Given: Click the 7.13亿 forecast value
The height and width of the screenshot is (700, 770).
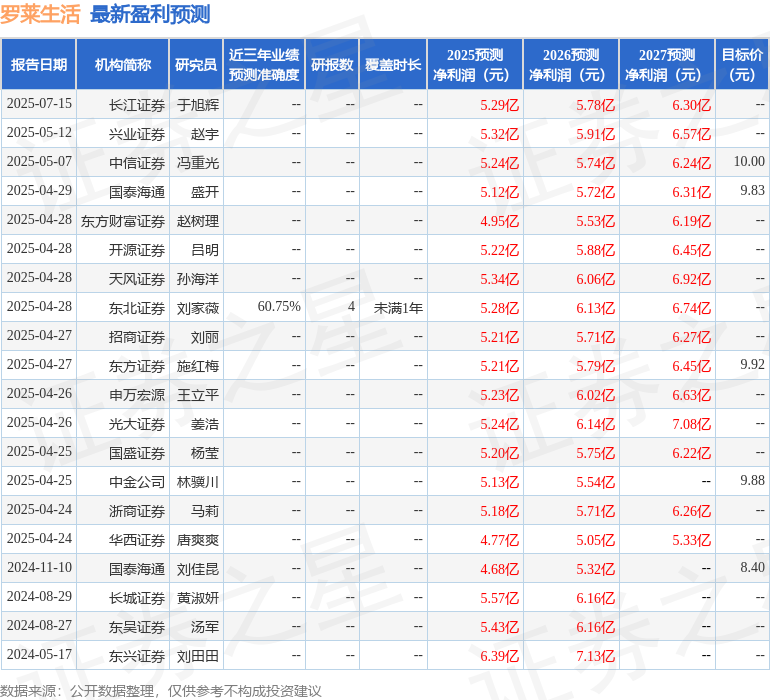Looking at the screenshot, I should pyautogui.click(x=596, y=656).
